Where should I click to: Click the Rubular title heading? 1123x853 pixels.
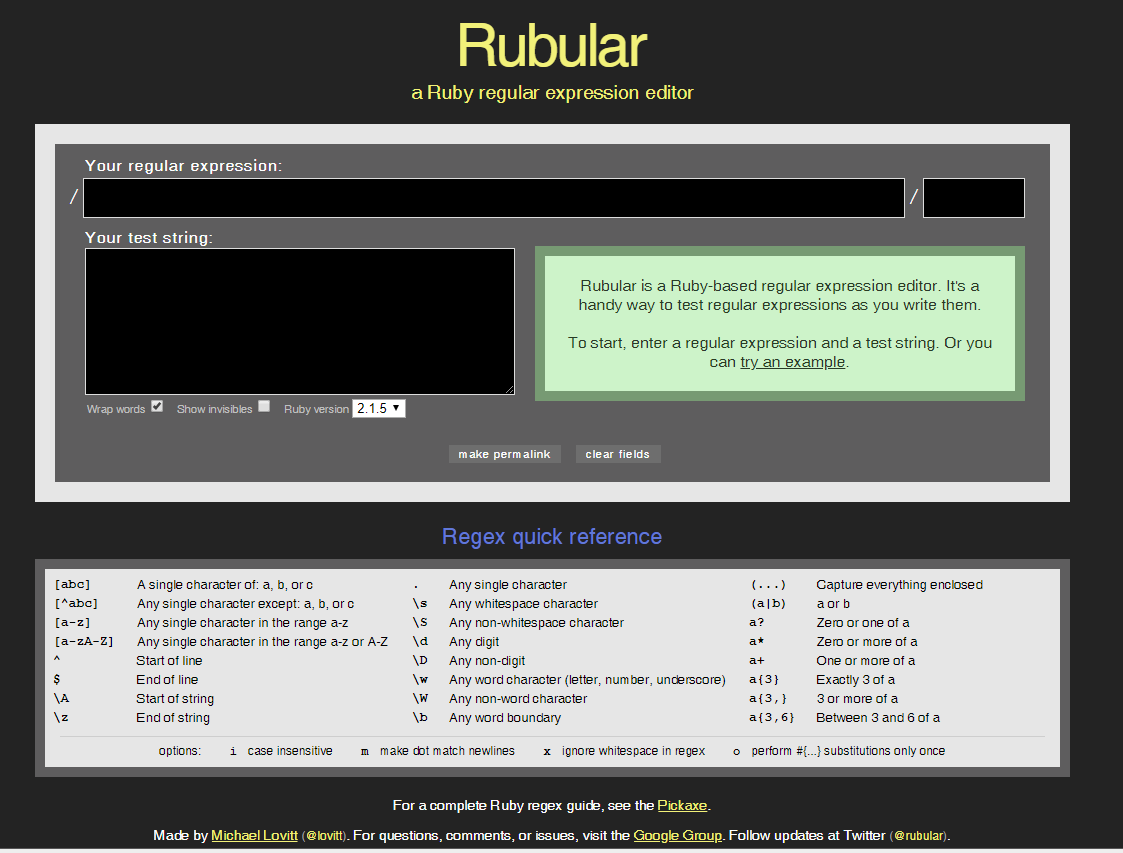pyautogui.click(x=551, y=46)
